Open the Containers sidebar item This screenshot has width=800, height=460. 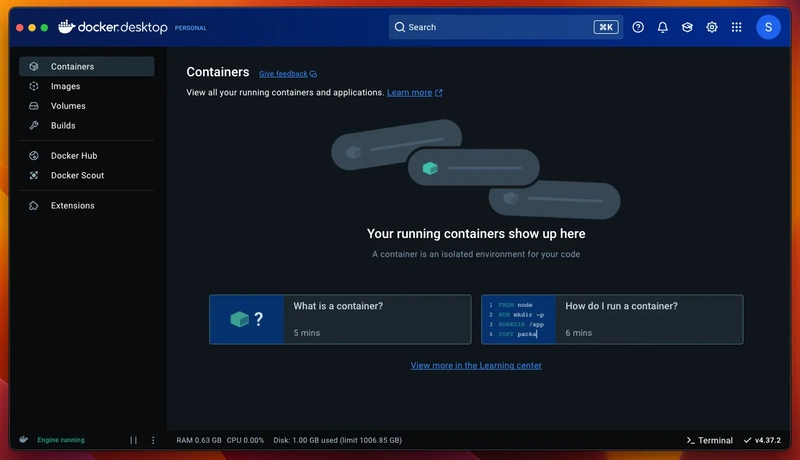click(x=87, y=66)
